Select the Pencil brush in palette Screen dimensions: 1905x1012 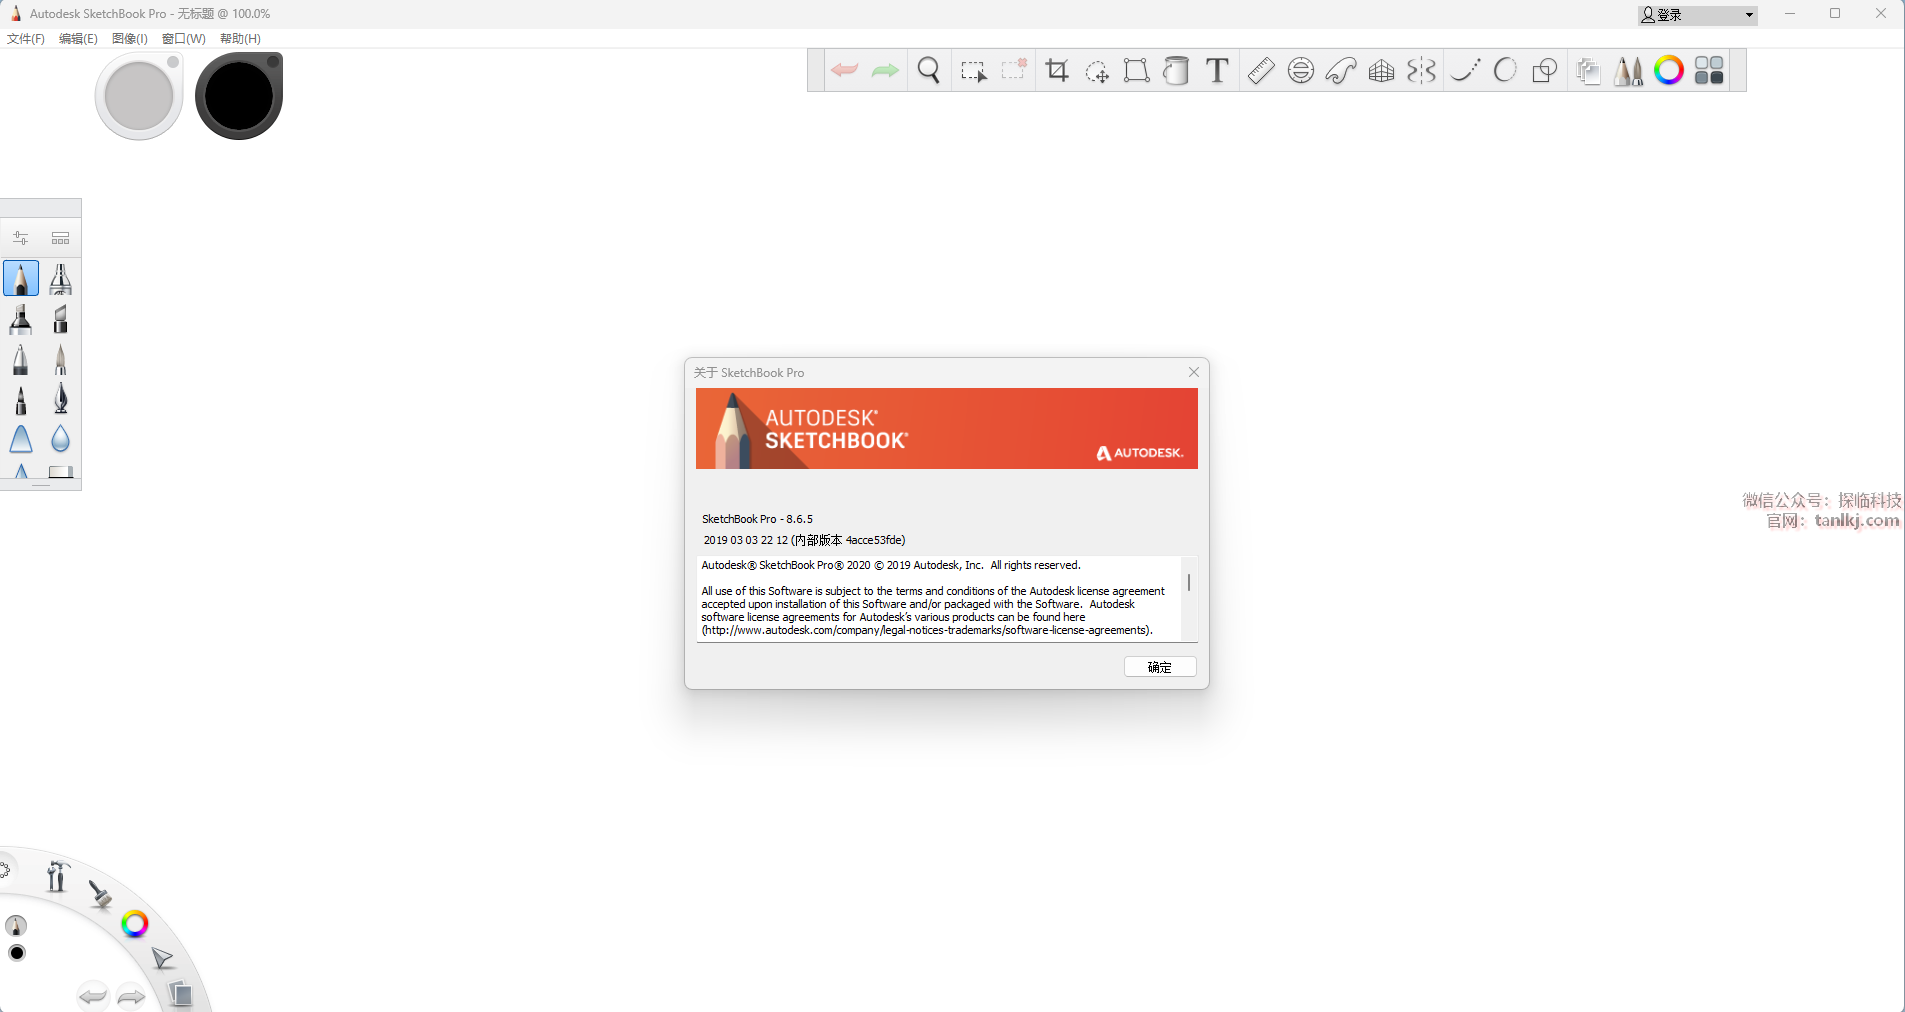coord(21,278)
